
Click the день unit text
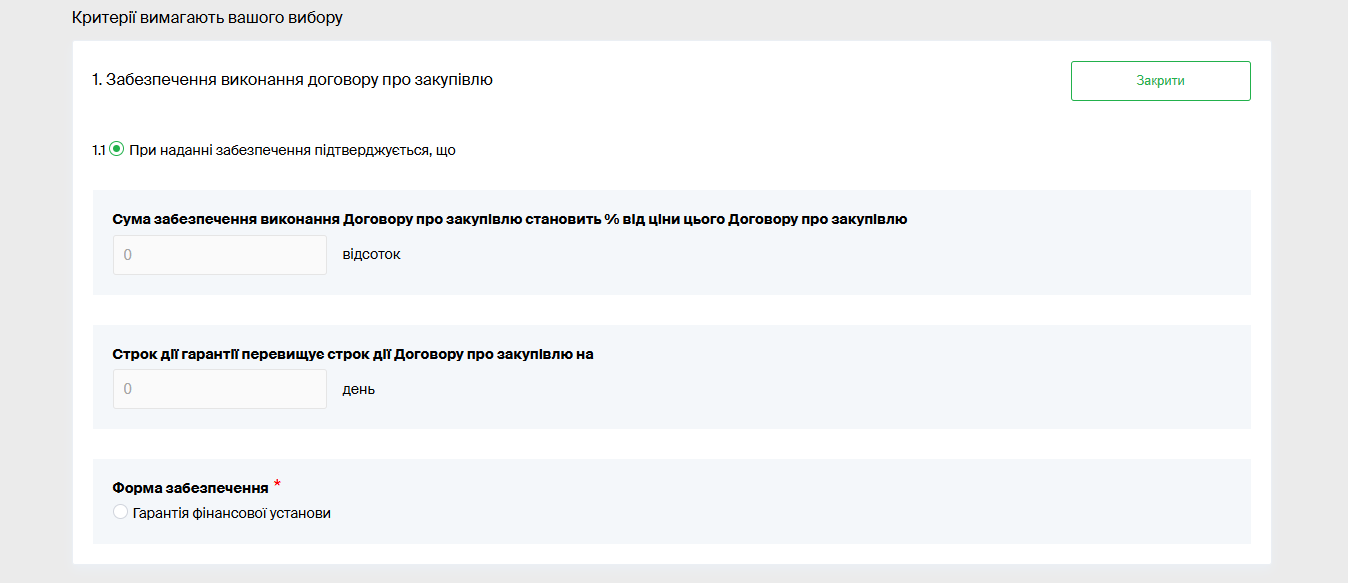[x=359, y=389]
